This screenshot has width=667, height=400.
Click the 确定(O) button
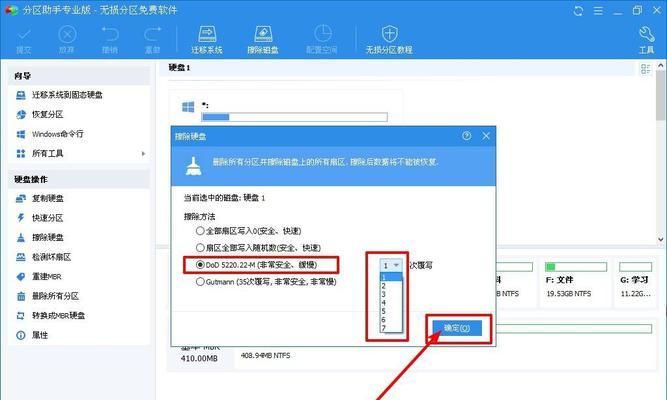pos(457,328)
